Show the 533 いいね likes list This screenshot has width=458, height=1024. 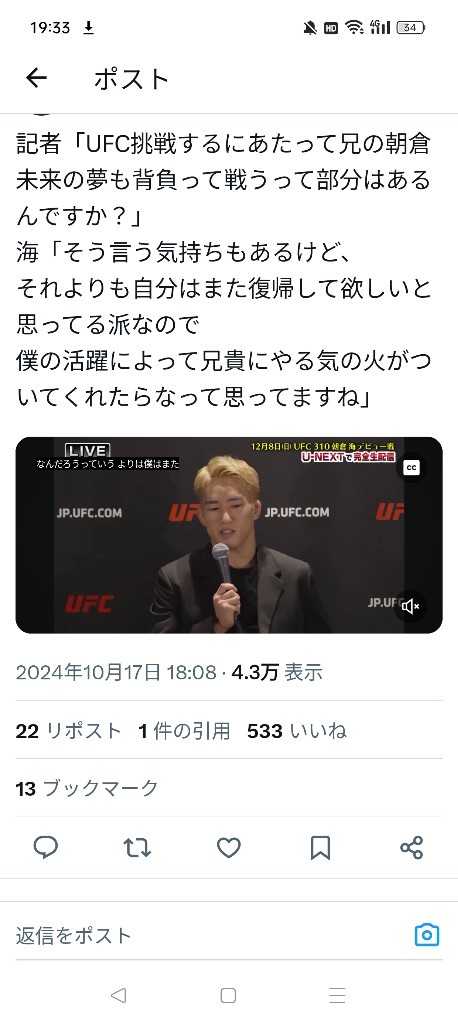point(297,731)
